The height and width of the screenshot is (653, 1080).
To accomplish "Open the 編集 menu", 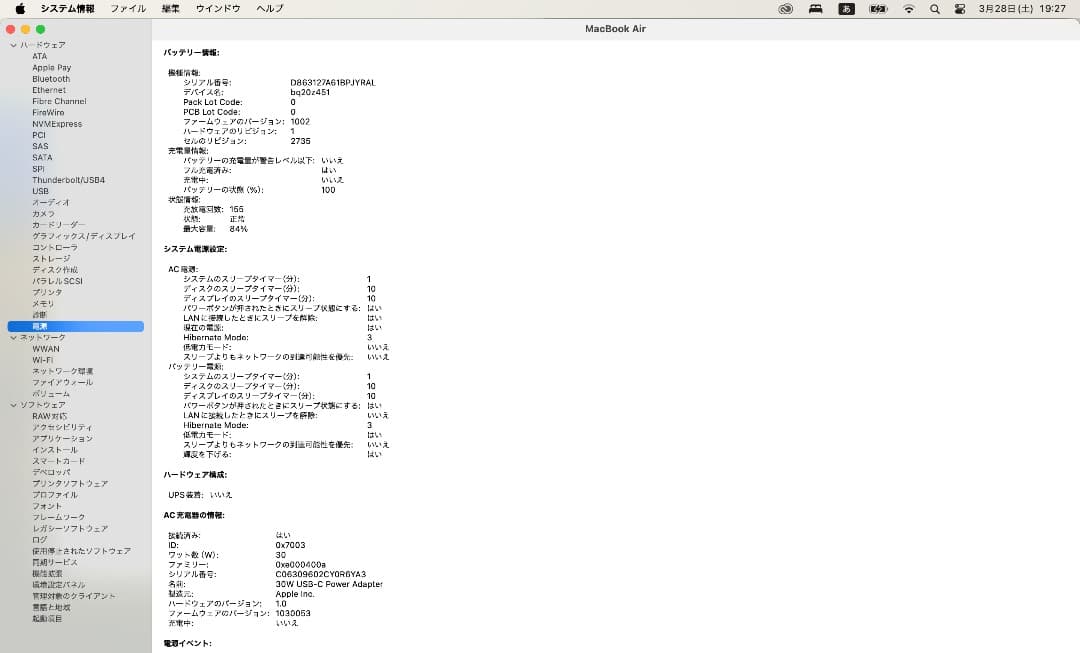I will point(170,9).
